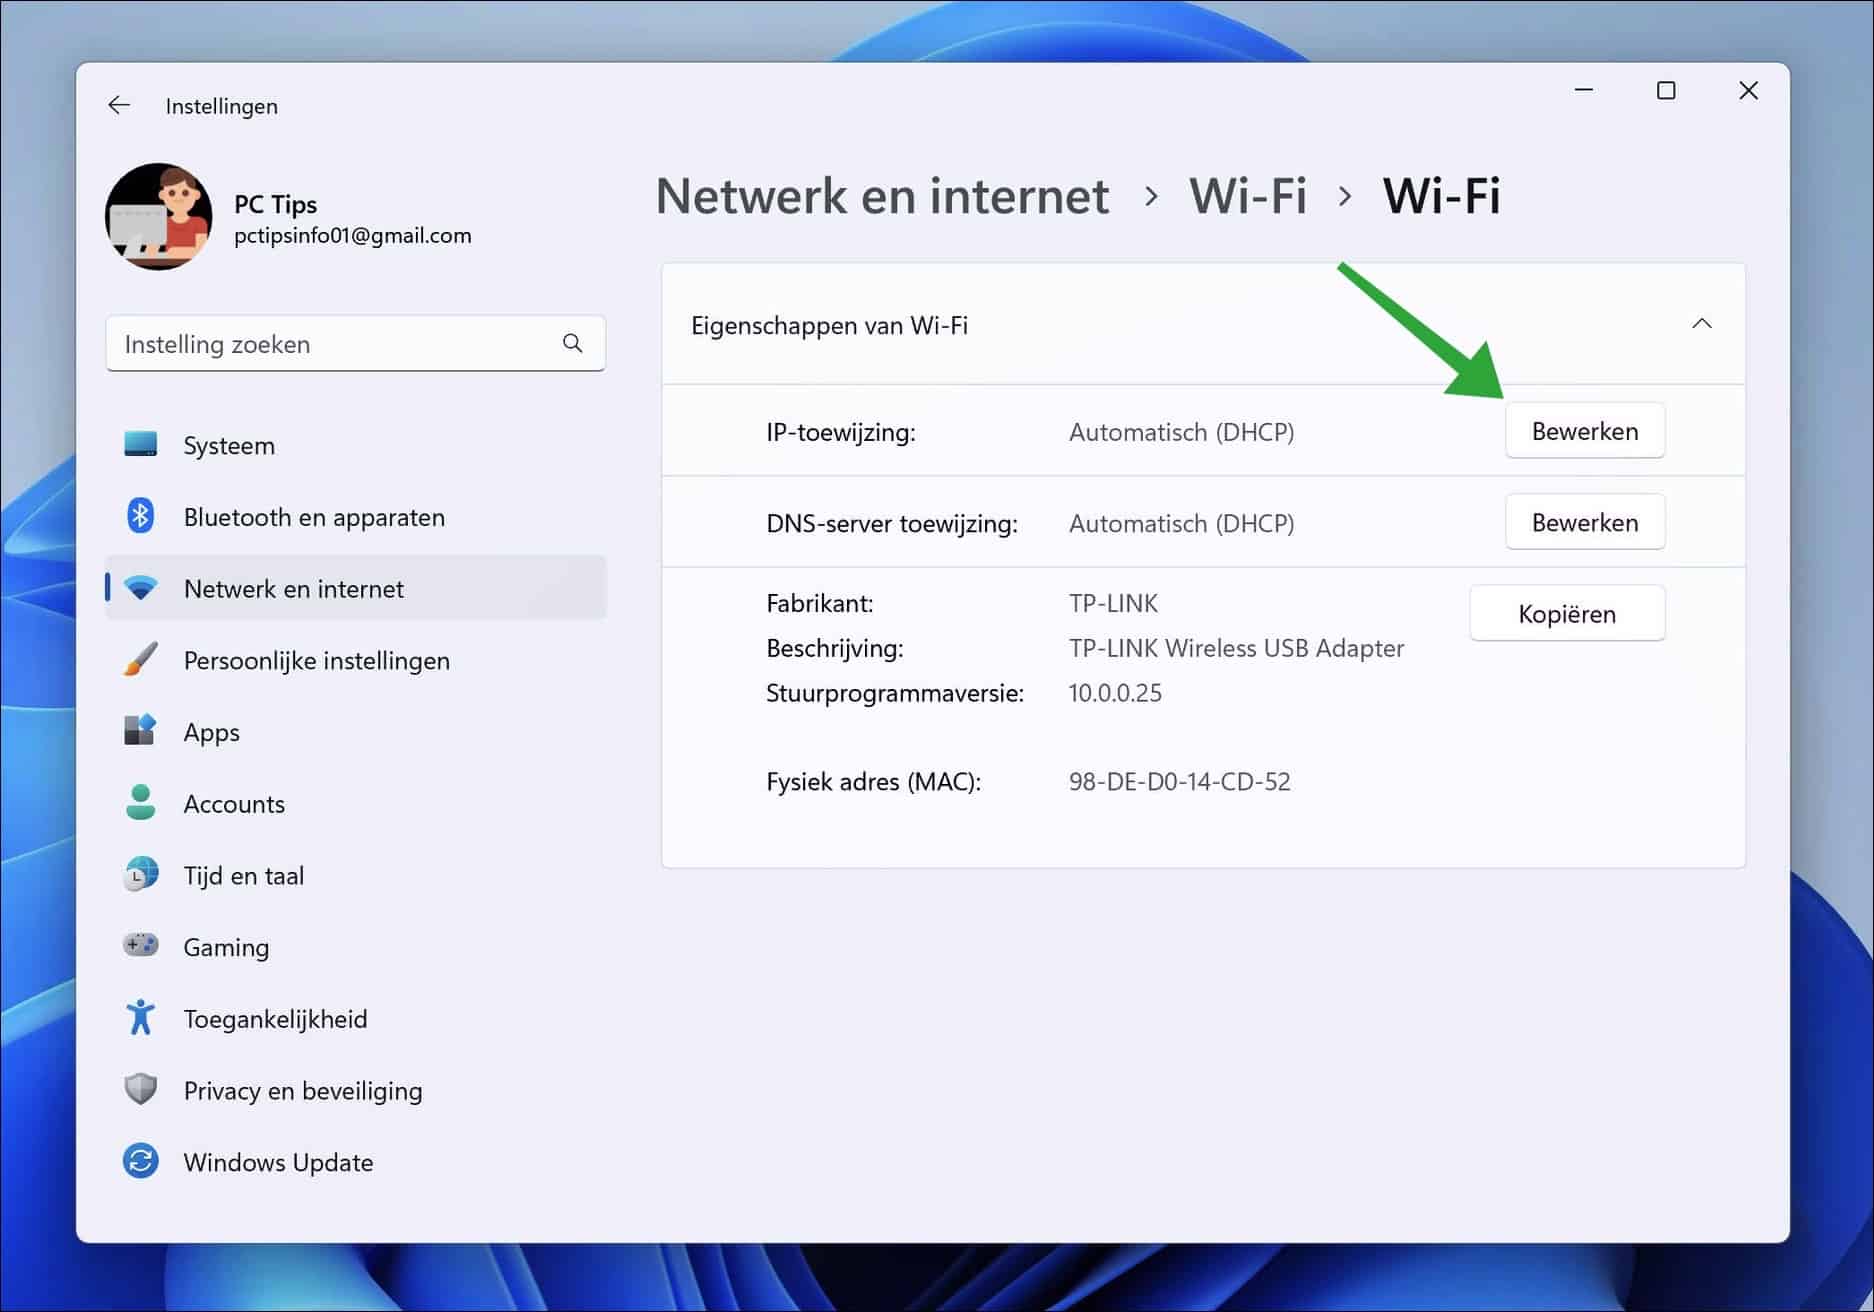Open Tijd en taal clock icon
The width and height of the screenshot is (1874, 1312).
point(140,874)
